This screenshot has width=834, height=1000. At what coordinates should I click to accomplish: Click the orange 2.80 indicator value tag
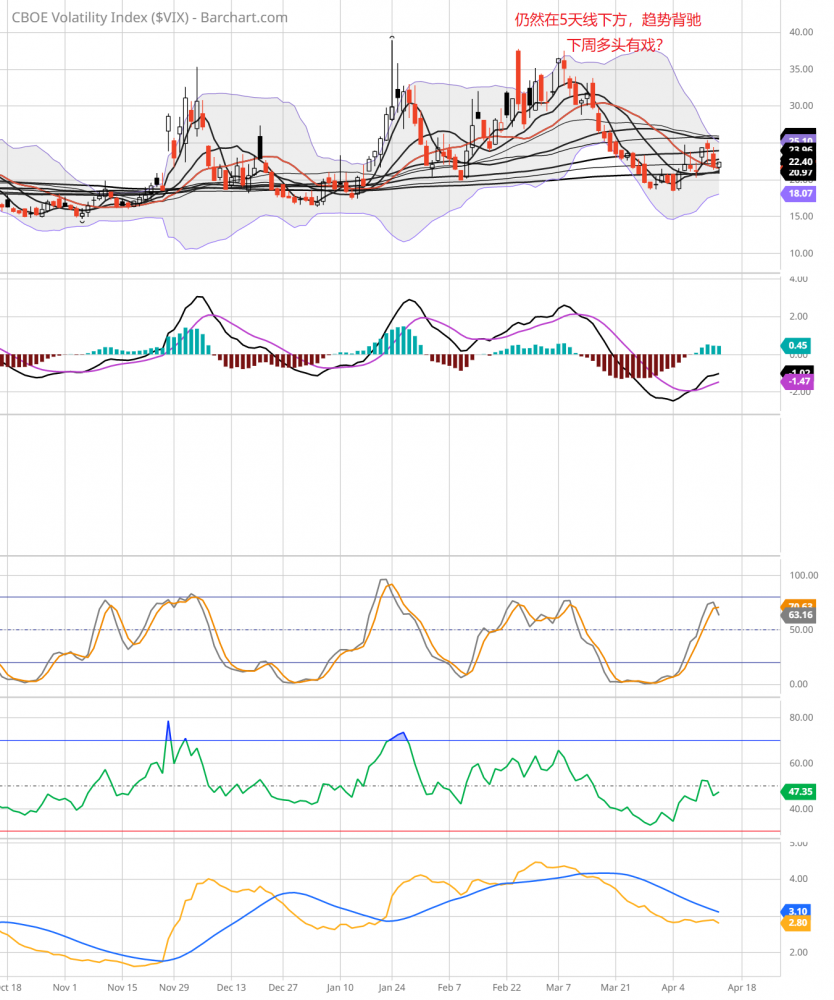795,925
